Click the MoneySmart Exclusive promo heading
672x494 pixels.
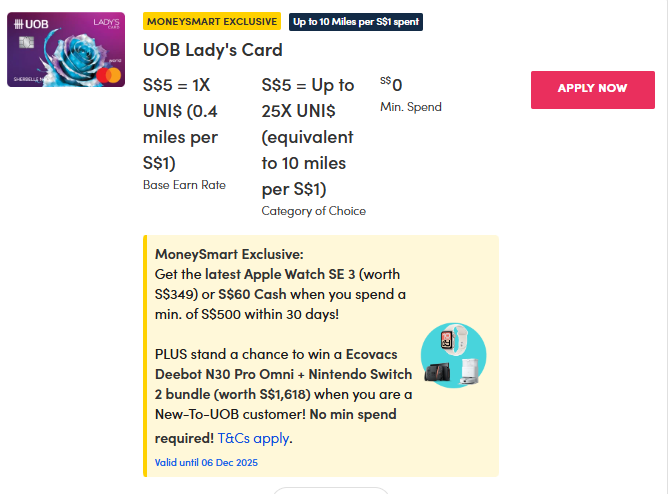[x=229, y=254]
